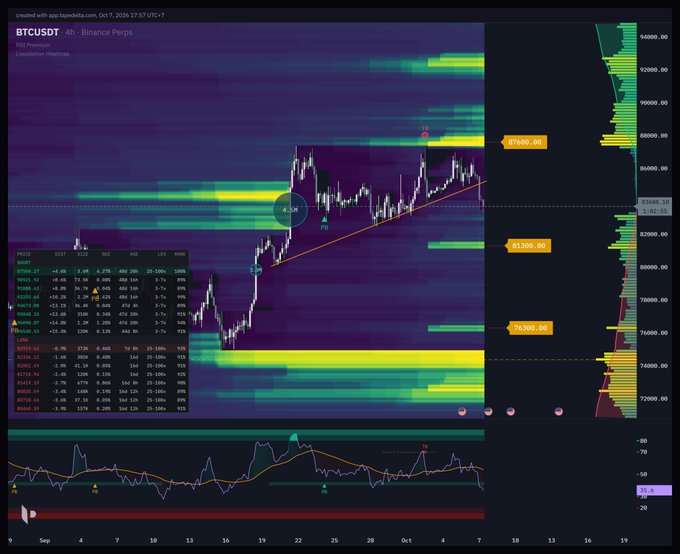This screenshot has width=680, height=554.
Task: Select the short row with +15.4% distance
Action: tap(101, 331)
